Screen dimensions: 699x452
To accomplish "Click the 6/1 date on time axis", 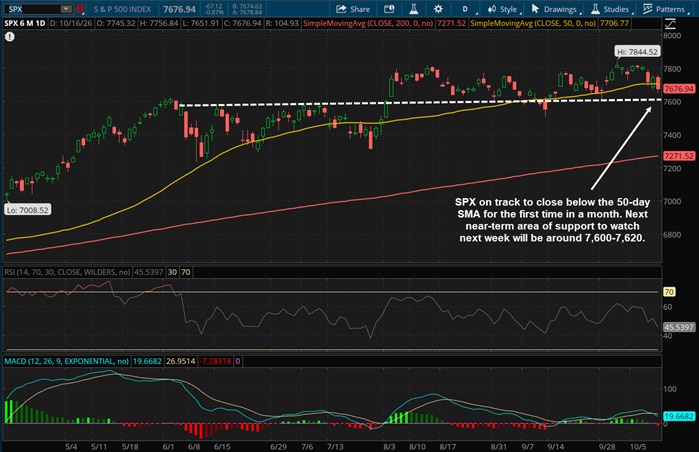I will pos(168,446).
